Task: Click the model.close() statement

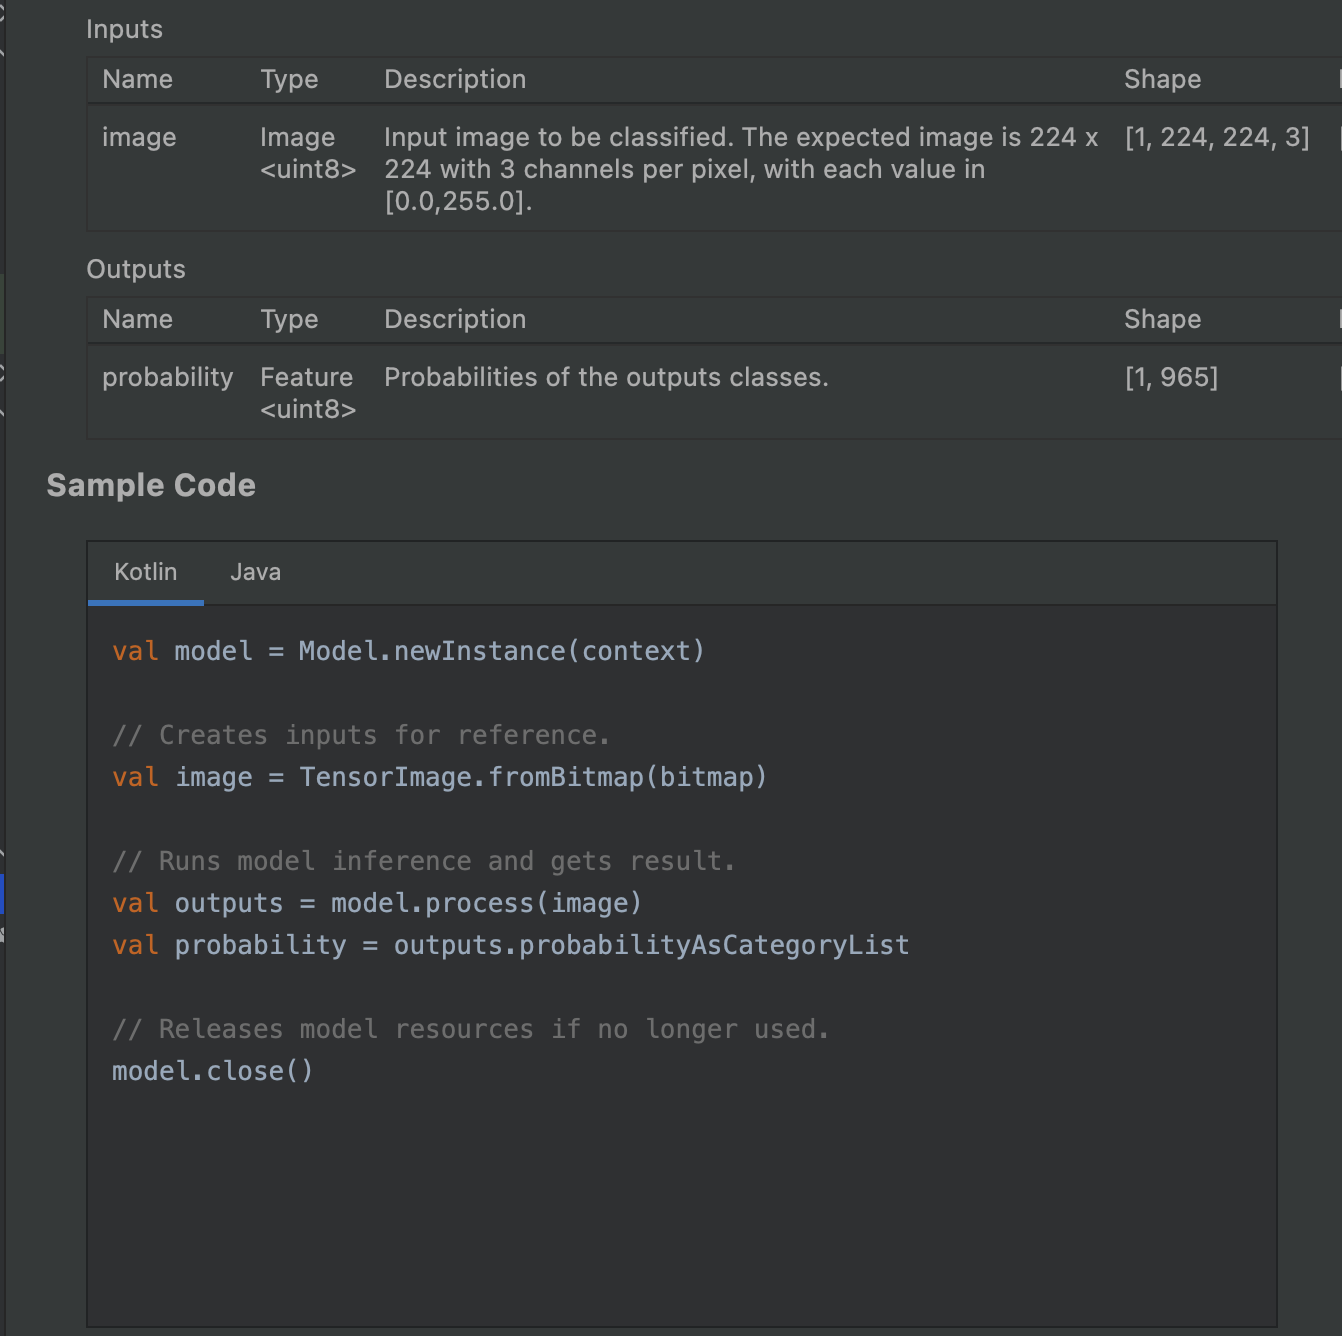Action: click(x=212, y=1070)
